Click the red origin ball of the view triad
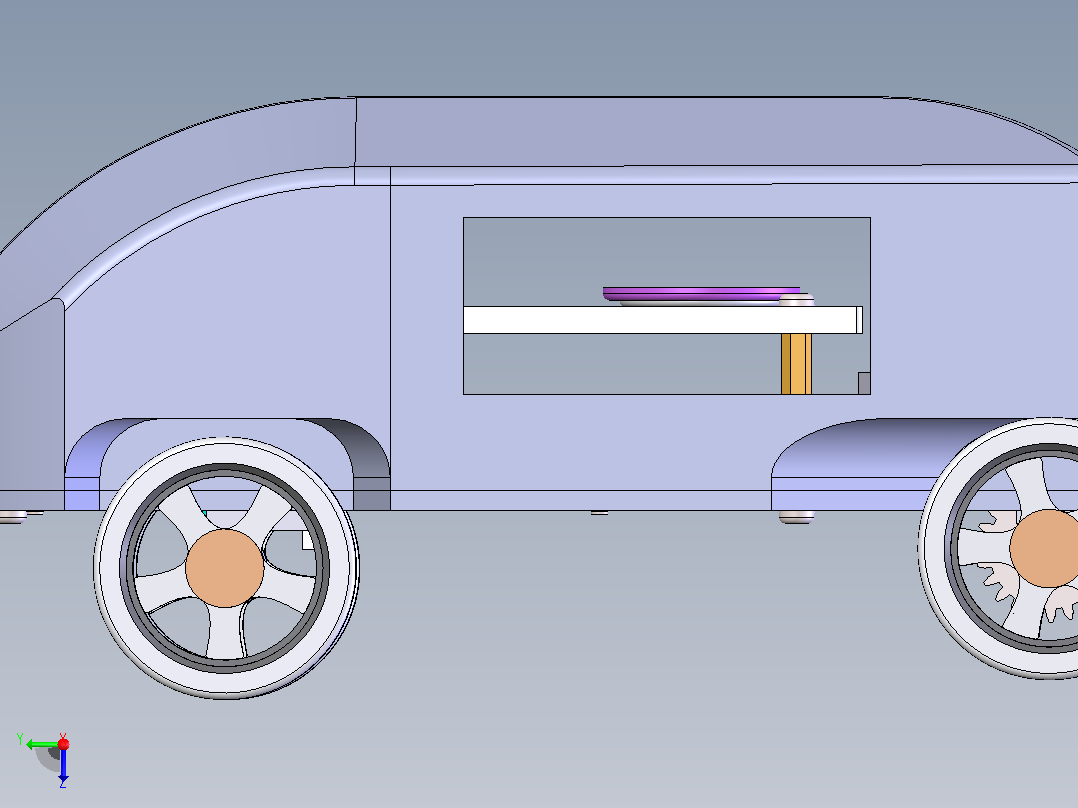This screenshot has width=1078, height=808. click(63, 744)
